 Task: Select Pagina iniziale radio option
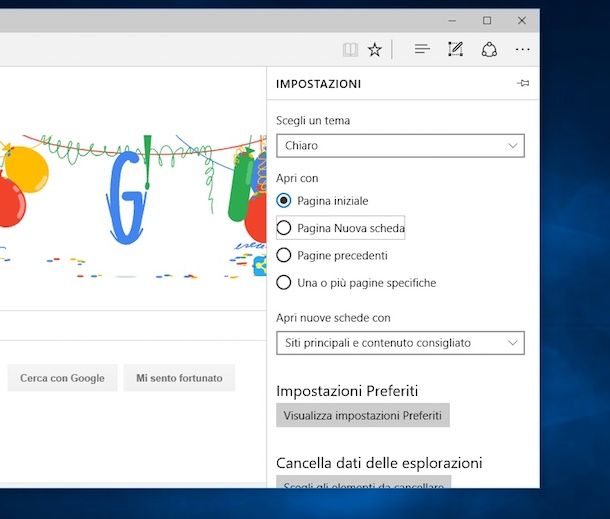coord(322,201)
